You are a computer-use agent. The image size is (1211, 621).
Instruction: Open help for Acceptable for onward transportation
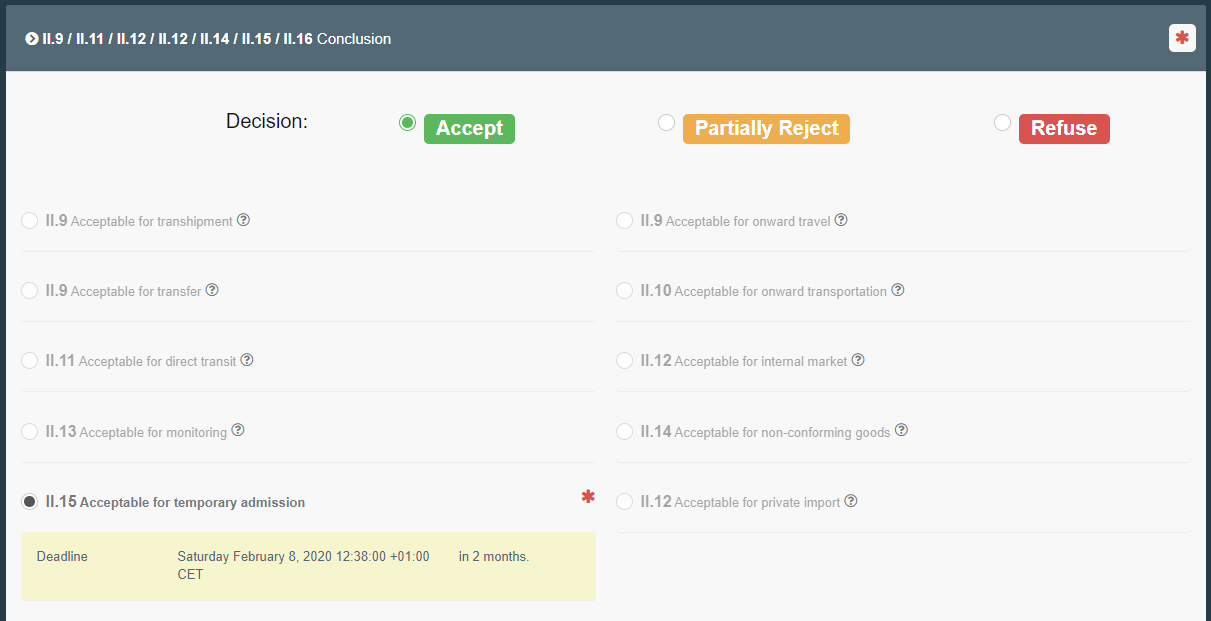point(898,290)
